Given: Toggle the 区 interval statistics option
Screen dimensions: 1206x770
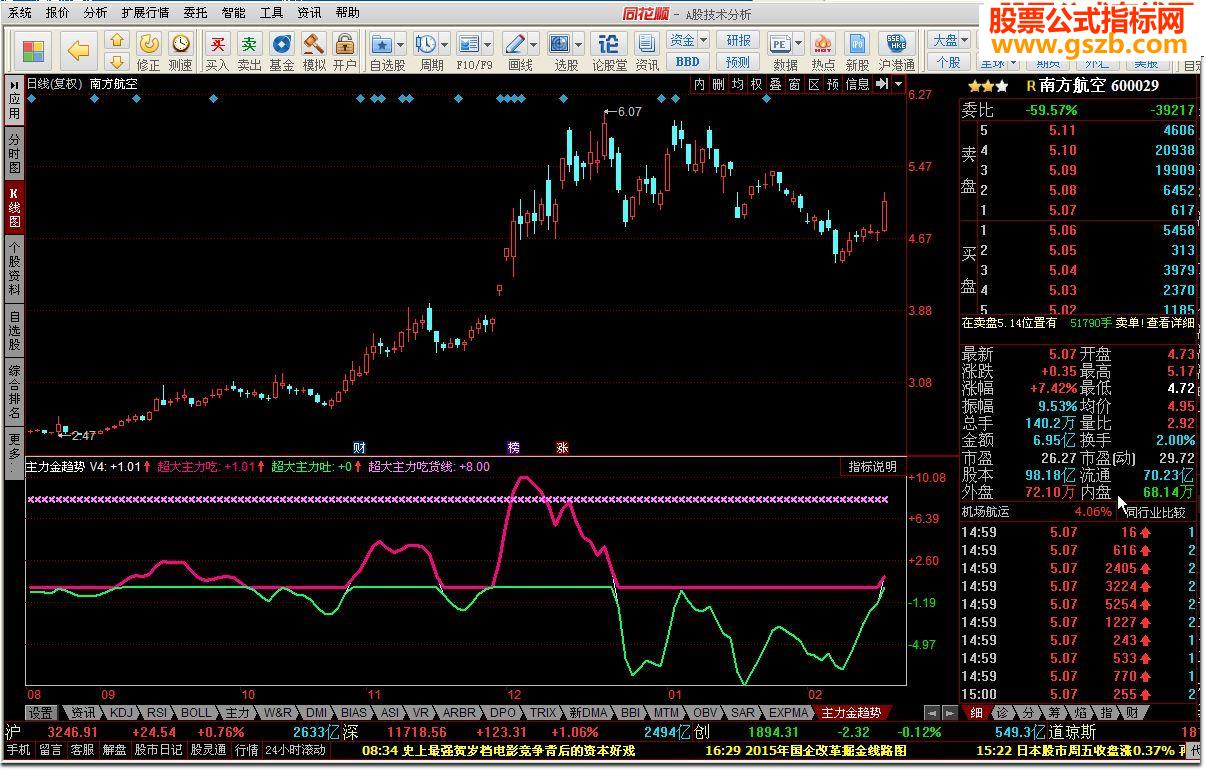Looking at the screenshot, I should (x=813, y=84).
